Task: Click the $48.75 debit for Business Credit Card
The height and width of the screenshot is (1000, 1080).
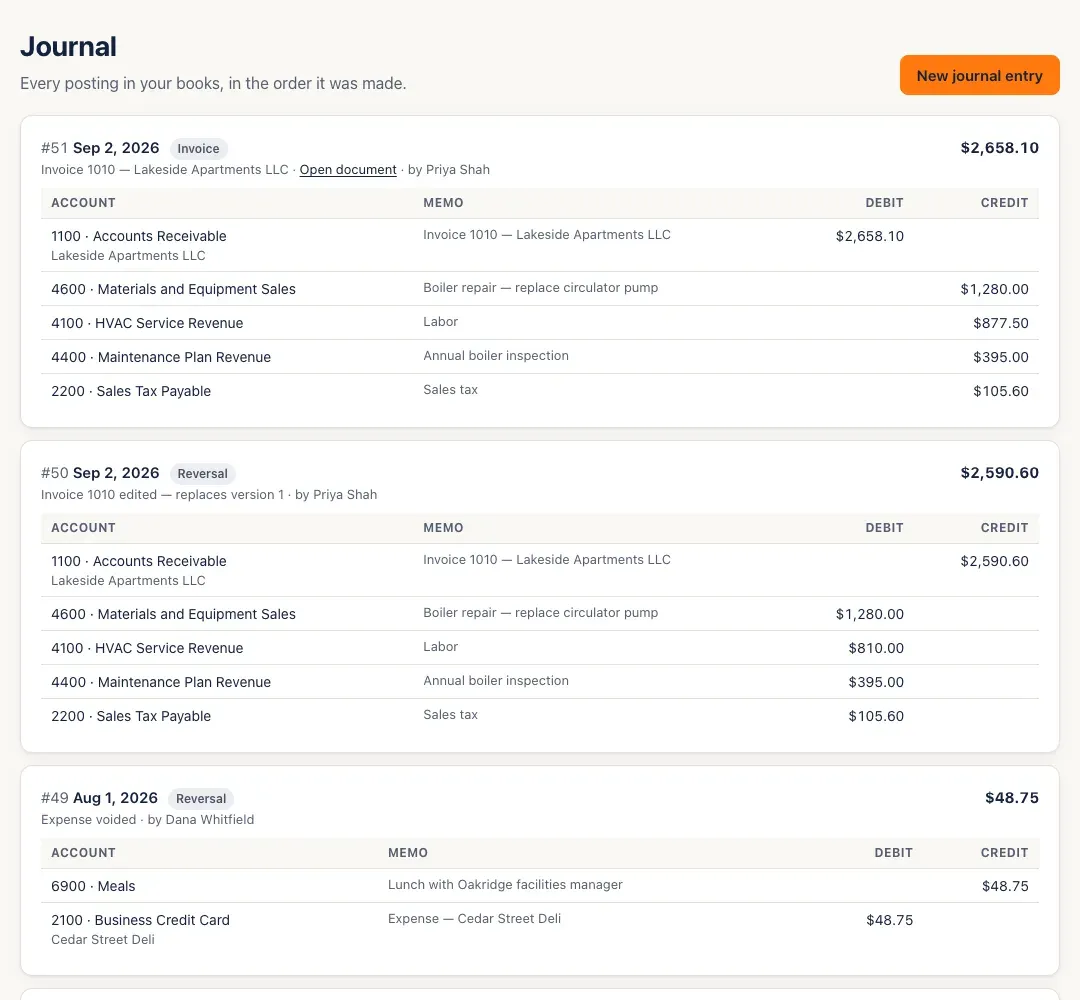Action: click(889, 920)
